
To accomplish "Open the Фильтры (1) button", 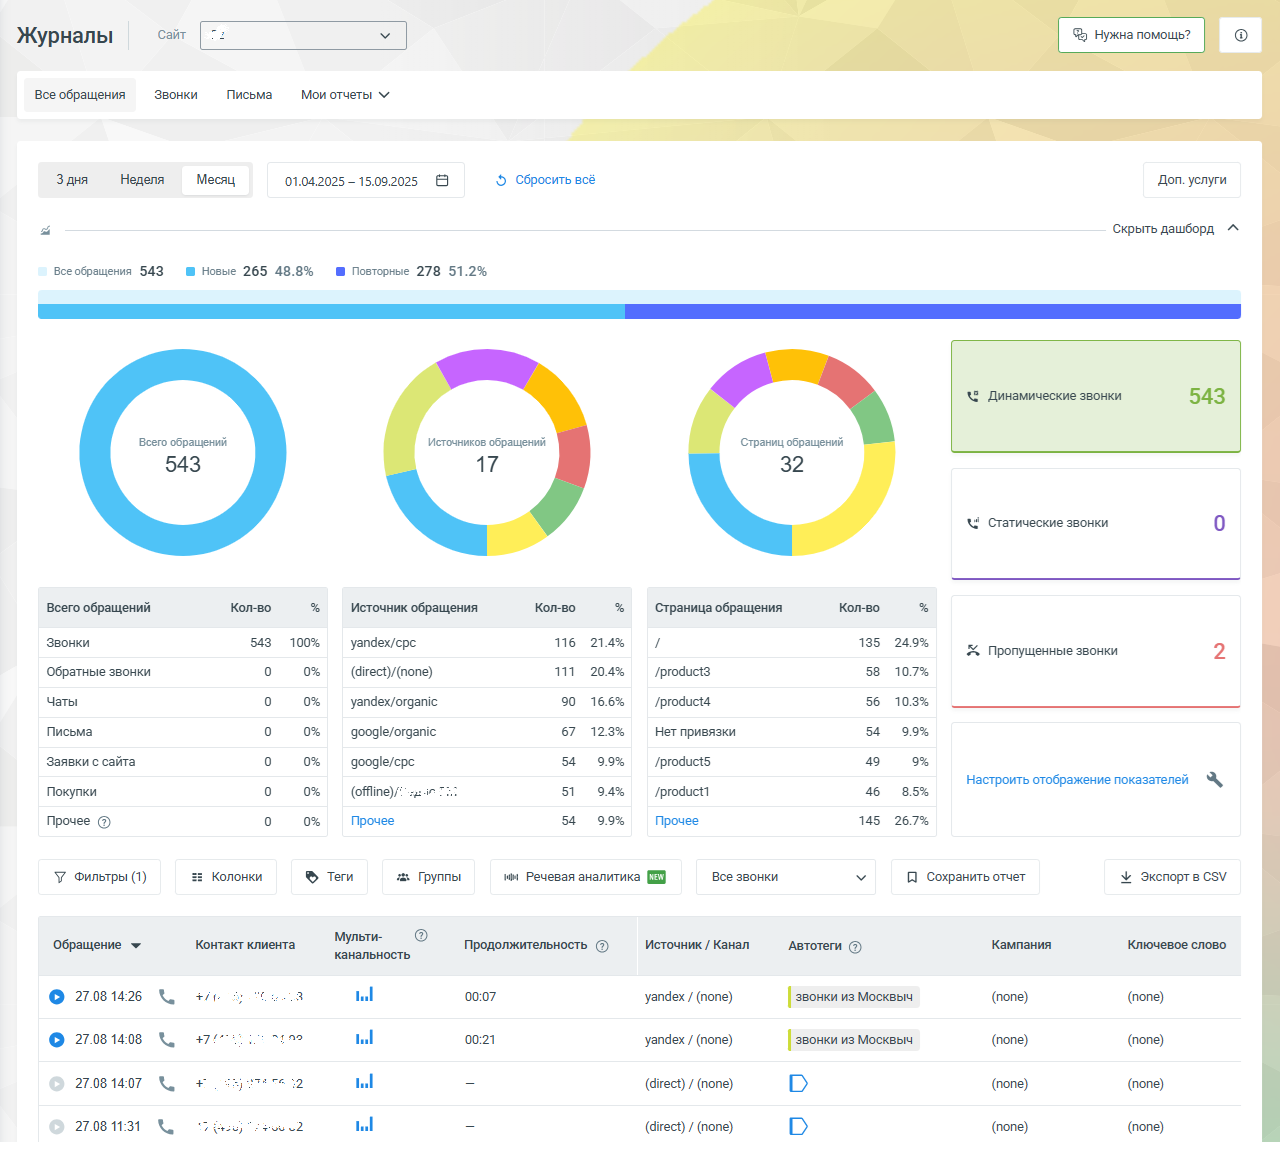I will click(x=99, y=877).
